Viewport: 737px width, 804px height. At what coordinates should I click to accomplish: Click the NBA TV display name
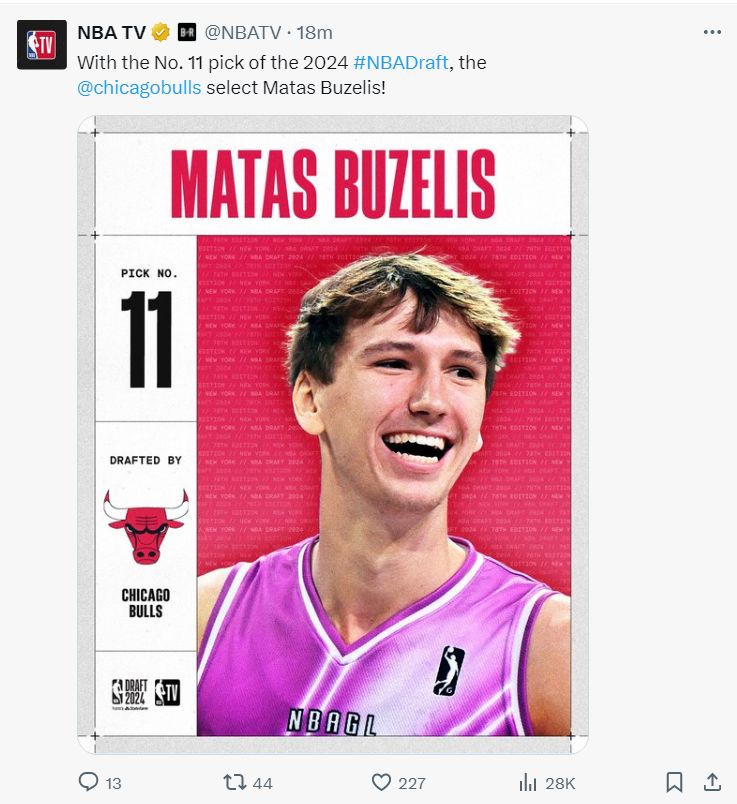point(111,33)
